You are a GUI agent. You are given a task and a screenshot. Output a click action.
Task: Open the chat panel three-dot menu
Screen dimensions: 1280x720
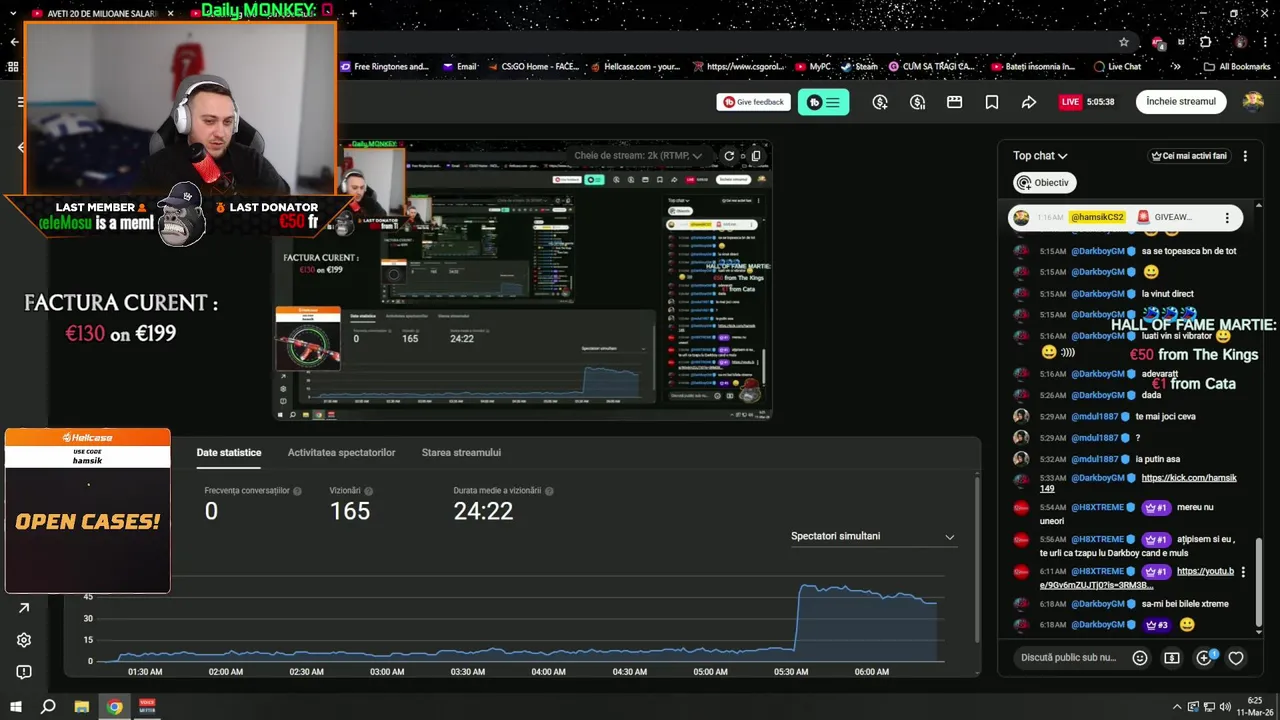point(1245,156)
